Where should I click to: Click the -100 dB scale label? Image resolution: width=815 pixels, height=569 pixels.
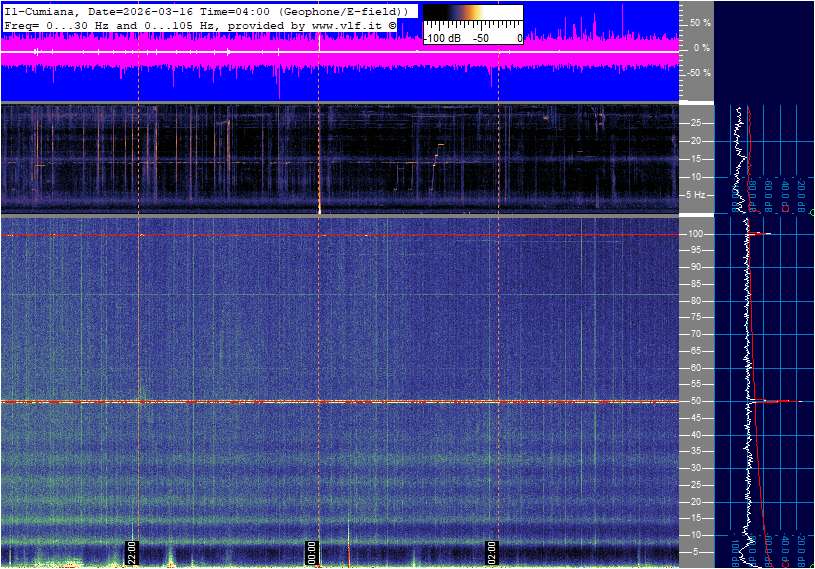441,38
